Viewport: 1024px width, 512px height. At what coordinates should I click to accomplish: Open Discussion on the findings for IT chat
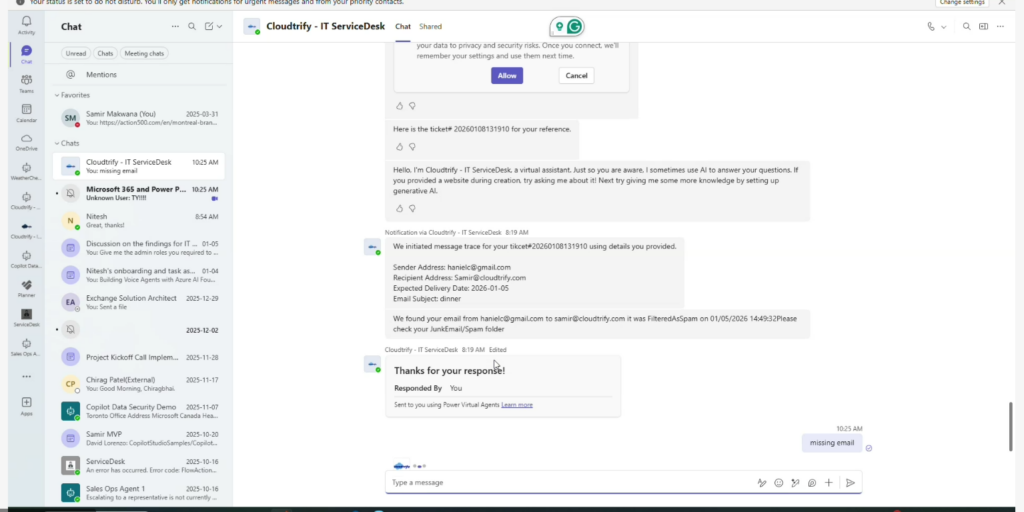coord(138,248)
